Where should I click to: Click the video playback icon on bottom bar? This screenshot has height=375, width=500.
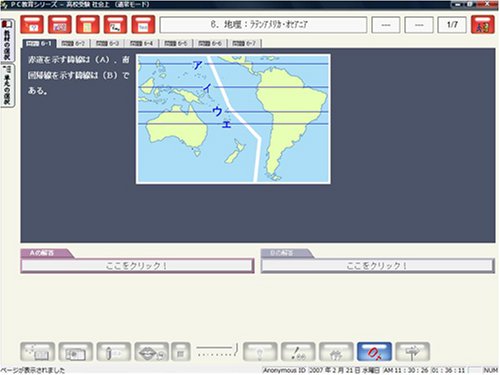[76, 352]
